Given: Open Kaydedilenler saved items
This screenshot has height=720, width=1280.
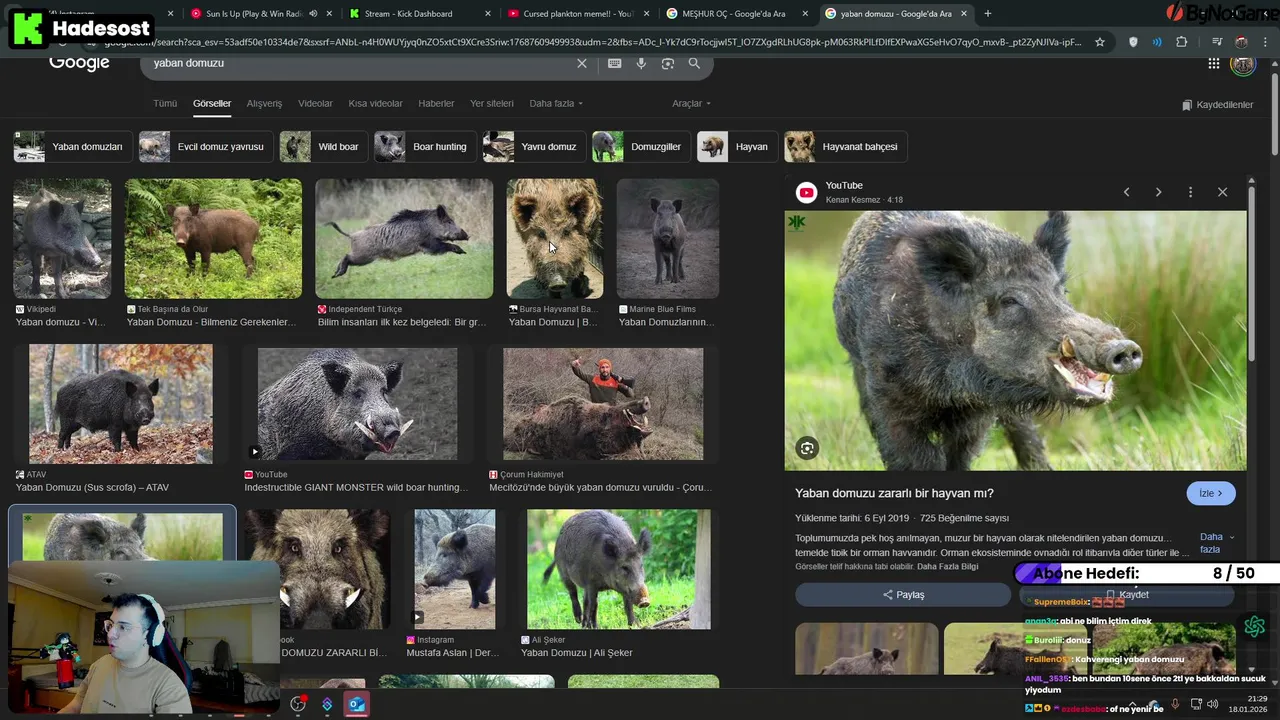Looking at the screenshot, I should point(1217,105).
